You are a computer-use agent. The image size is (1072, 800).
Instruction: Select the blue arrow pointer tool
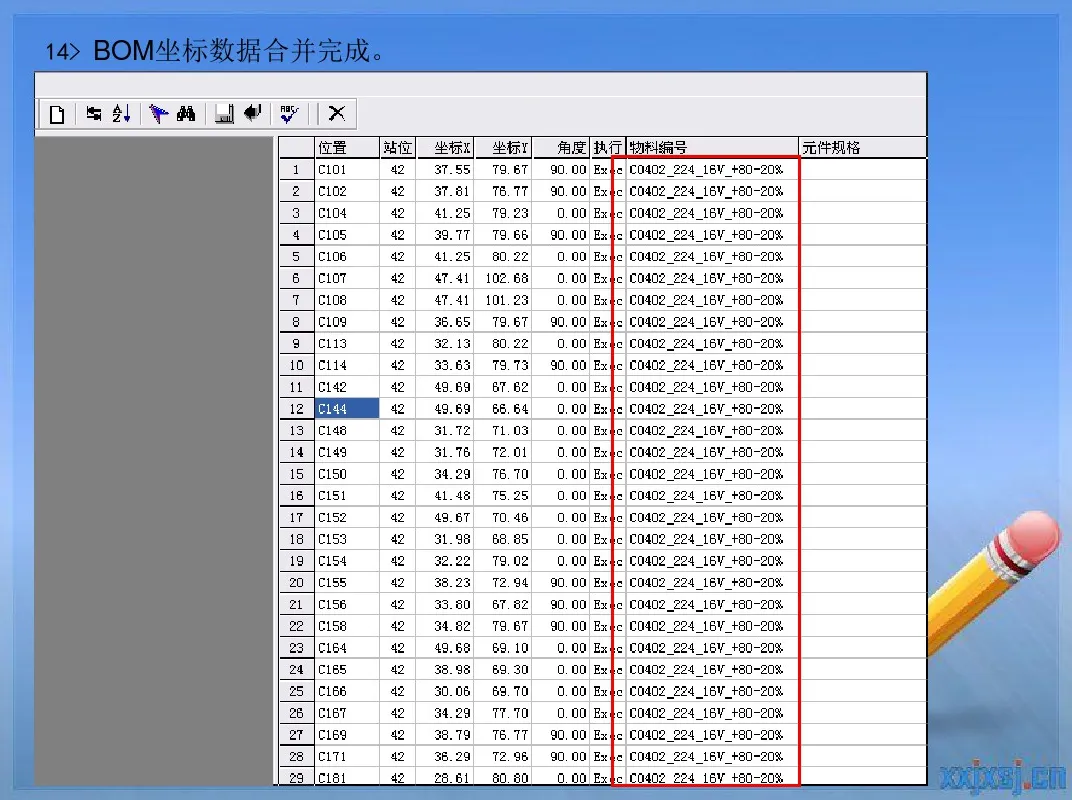click(158, 114)
